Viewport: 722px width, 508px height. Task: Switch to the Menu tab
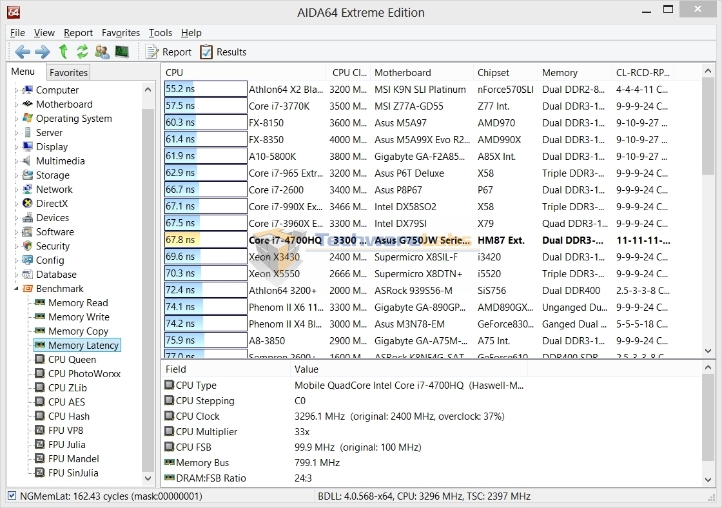click(x=23, y=72)
